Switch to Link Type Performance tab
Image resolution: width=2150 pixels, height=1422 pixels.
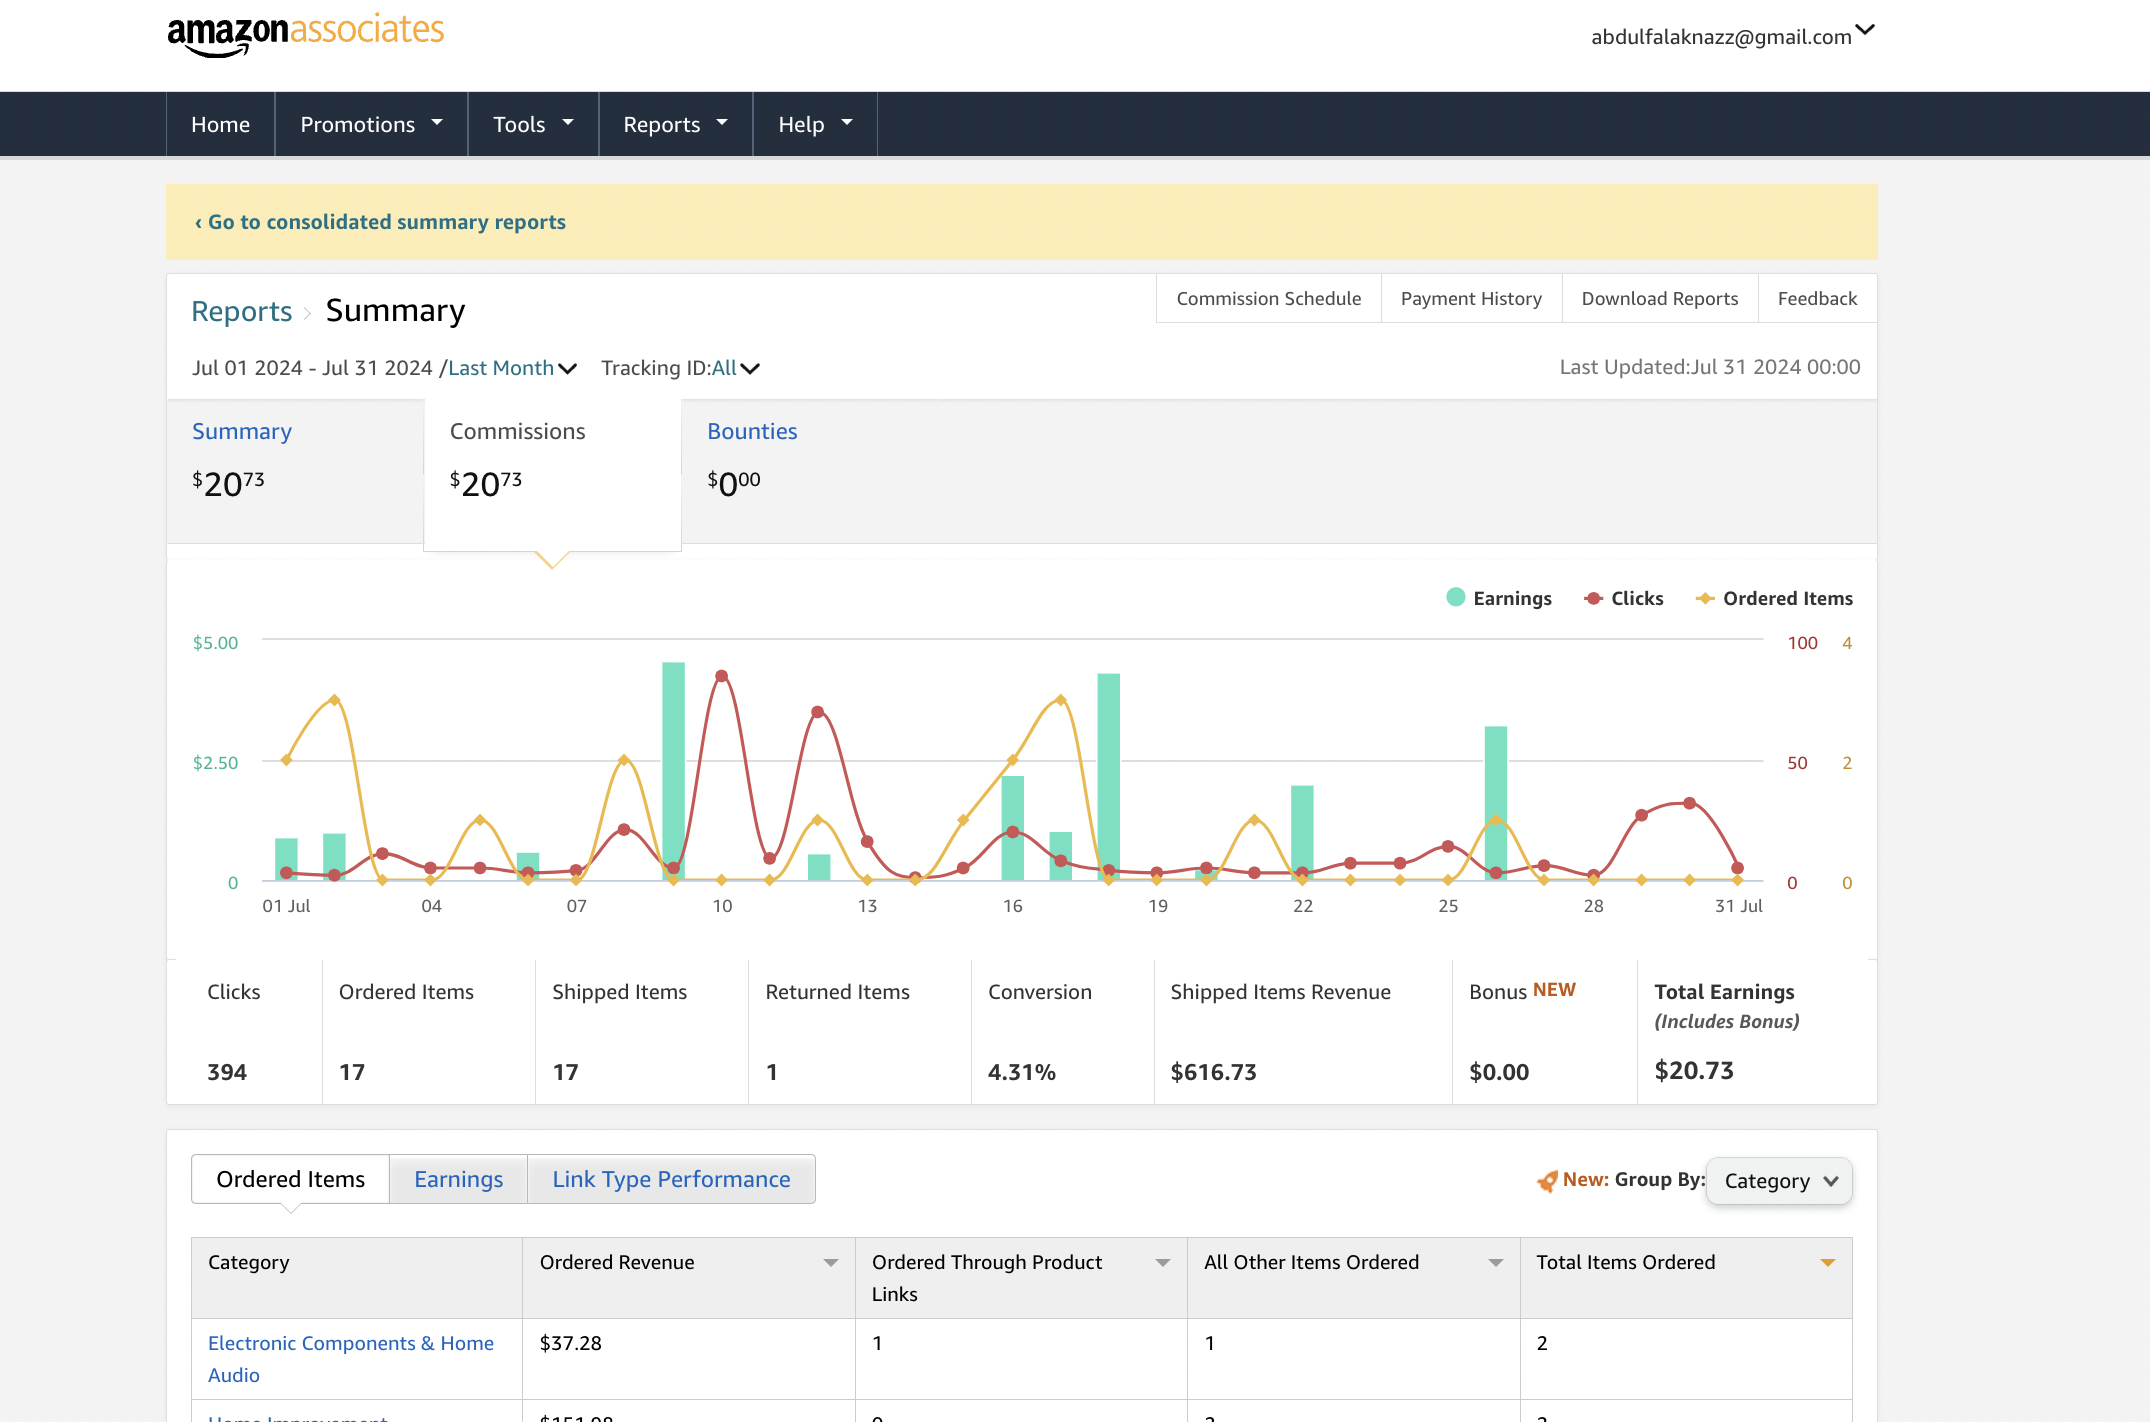click(671, 1179)
